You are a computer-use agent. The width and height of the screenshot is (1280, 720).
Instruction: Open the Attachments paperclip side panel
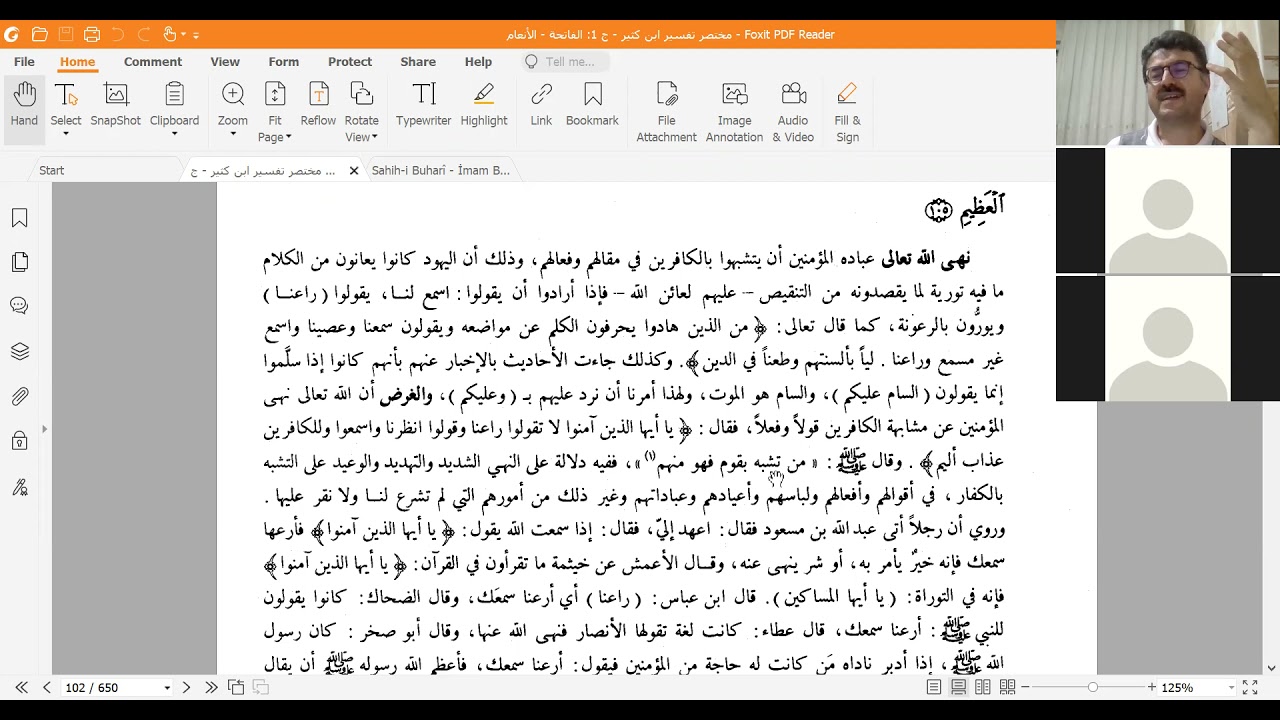tap(20, 396)
